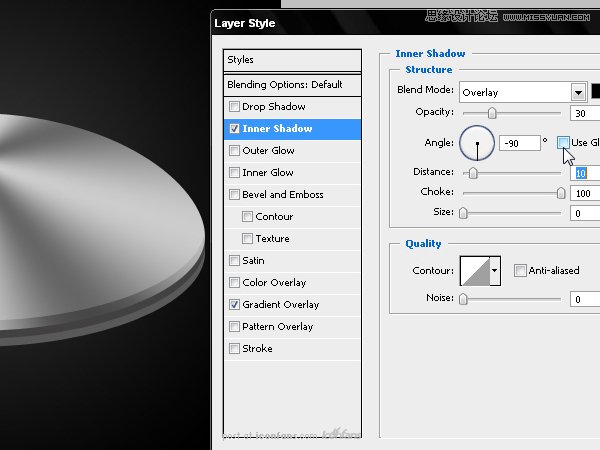Click the Opacity value field showing 30
Screen dimensions: 600x450
tap(585, 113)
